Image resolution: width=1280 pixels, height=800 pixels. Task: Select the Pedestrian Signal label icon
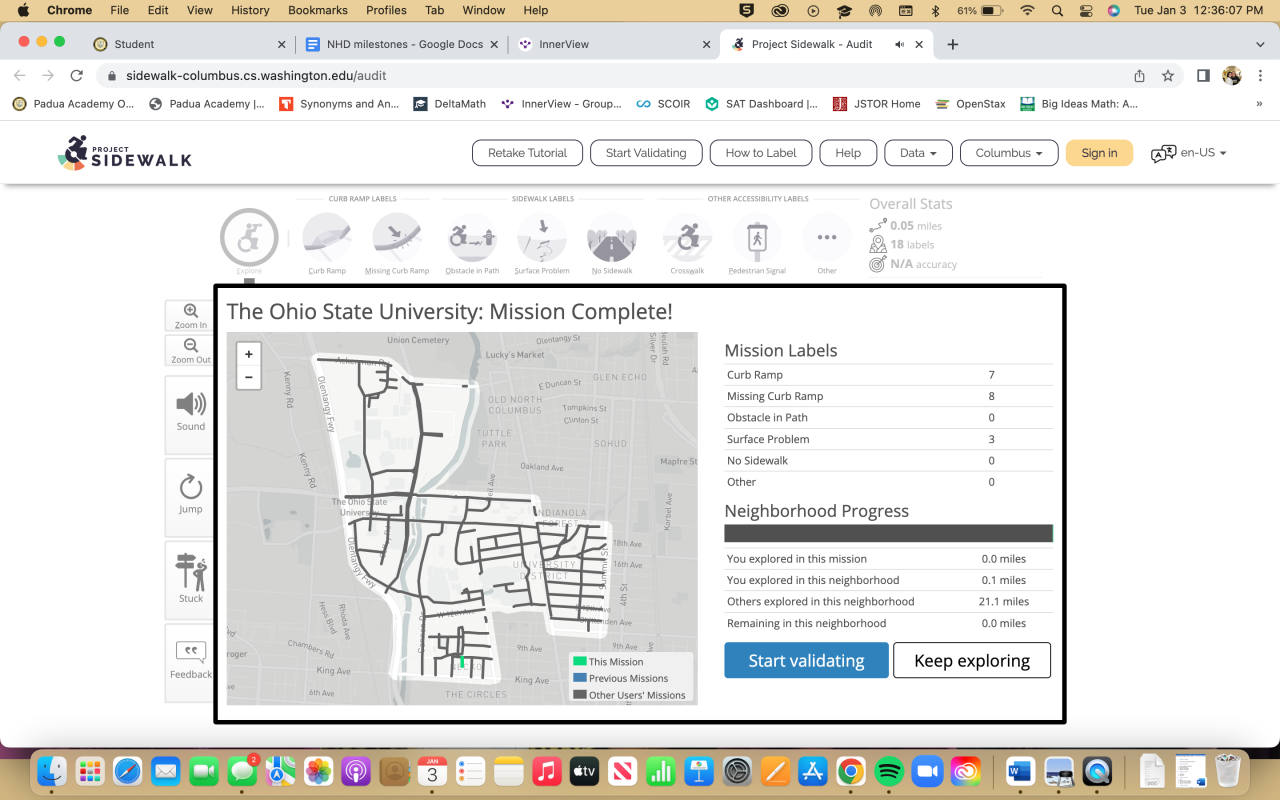(757, 238)
